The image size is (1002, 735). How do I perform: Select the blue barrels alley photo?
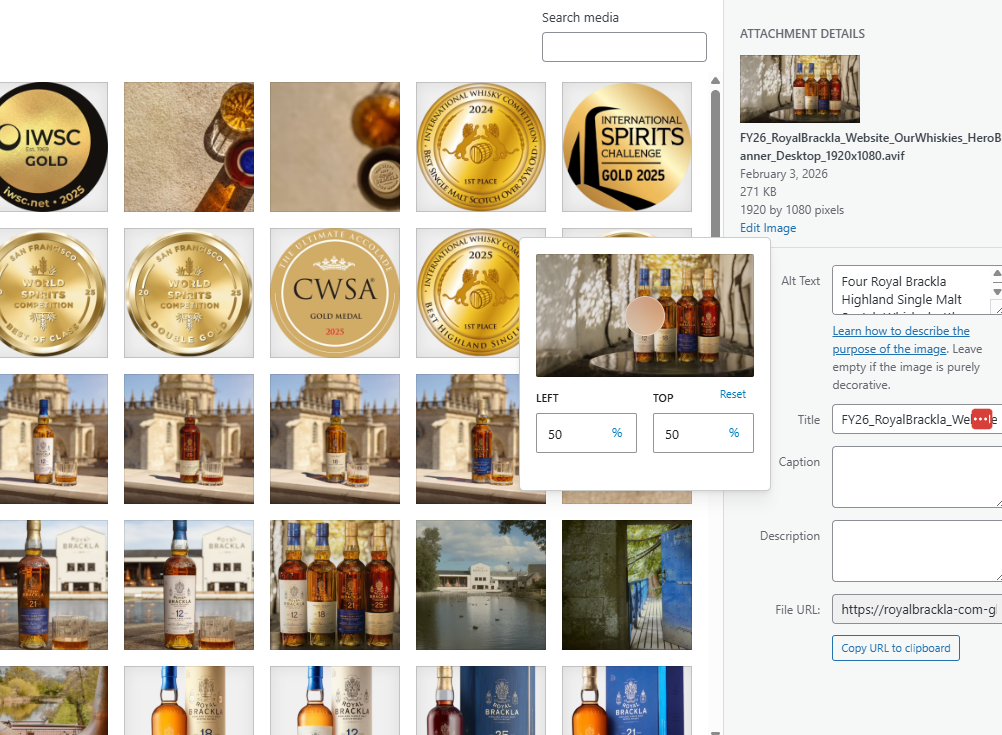click(x=627, y=585)
